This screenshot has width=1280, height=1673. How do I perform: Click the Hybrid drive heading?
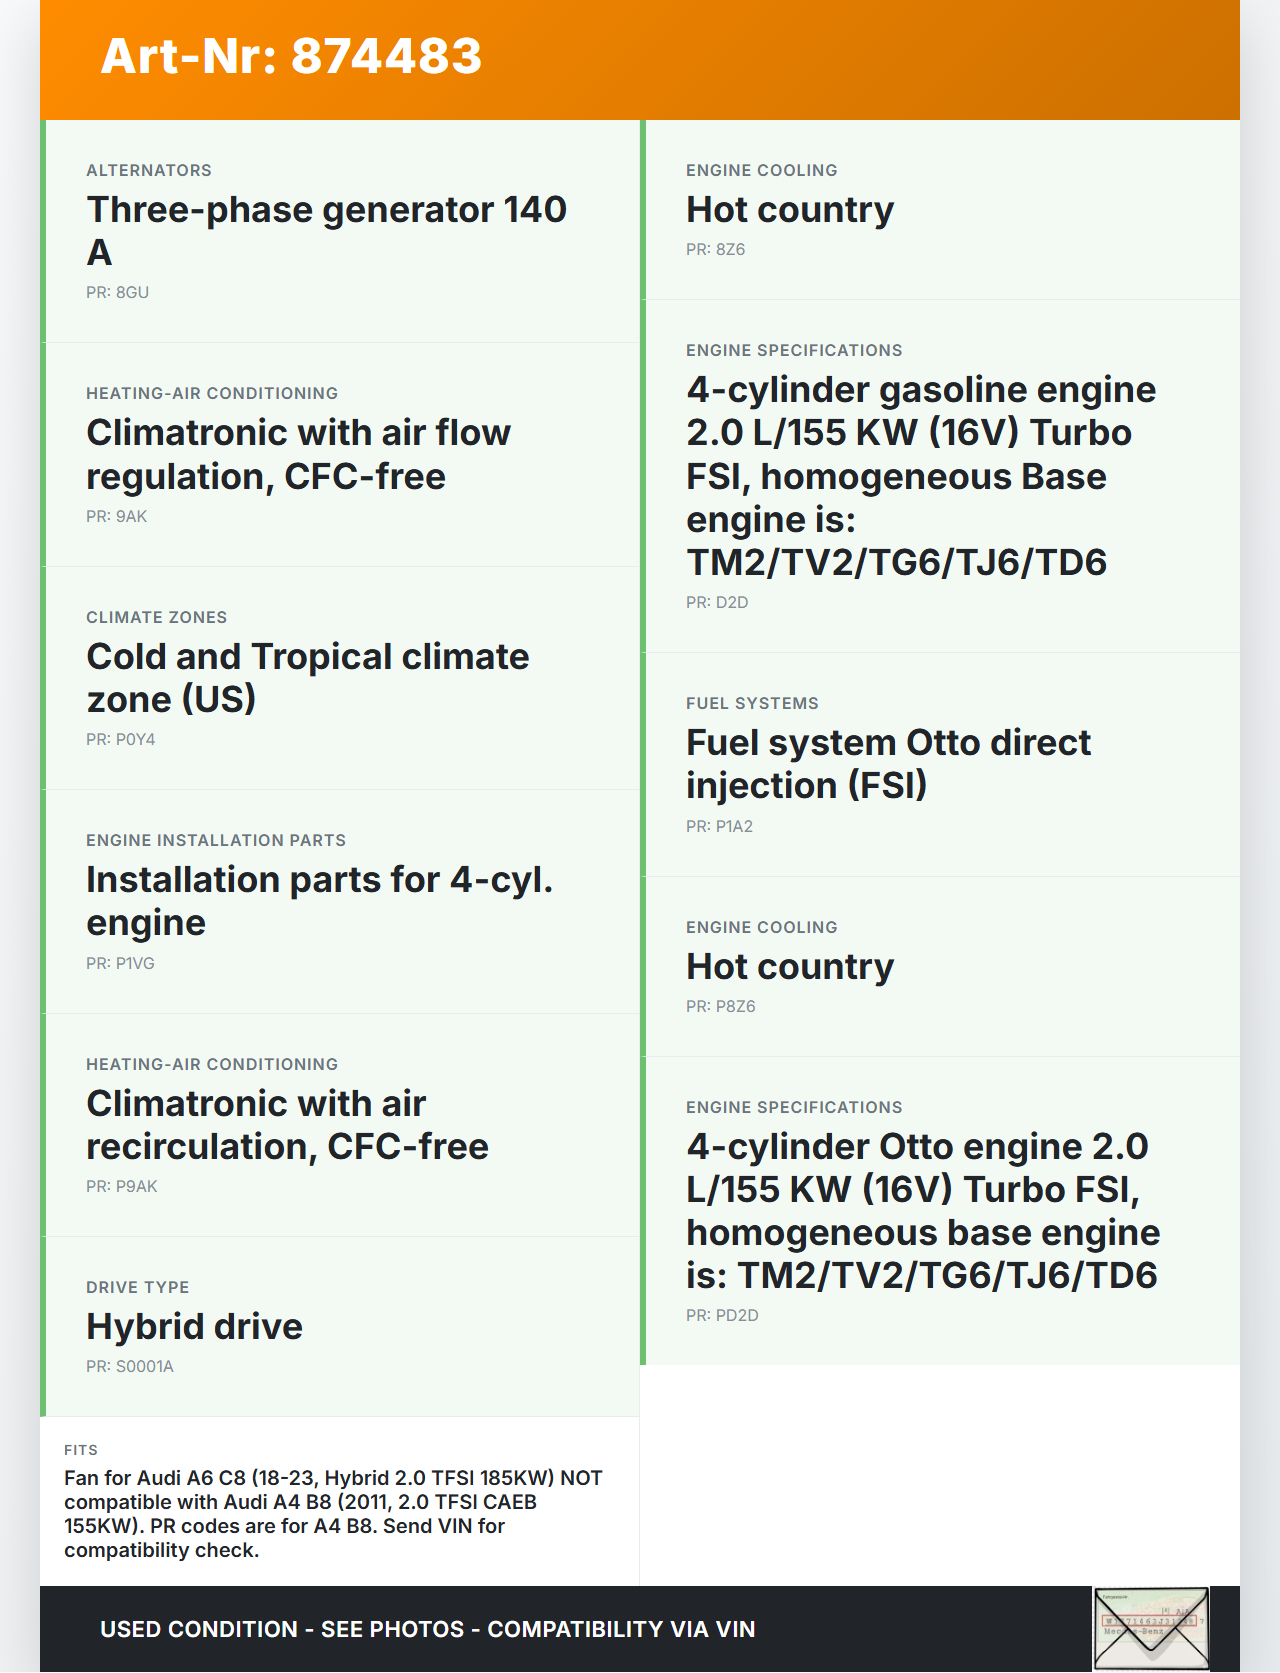tap(194, 1326)
